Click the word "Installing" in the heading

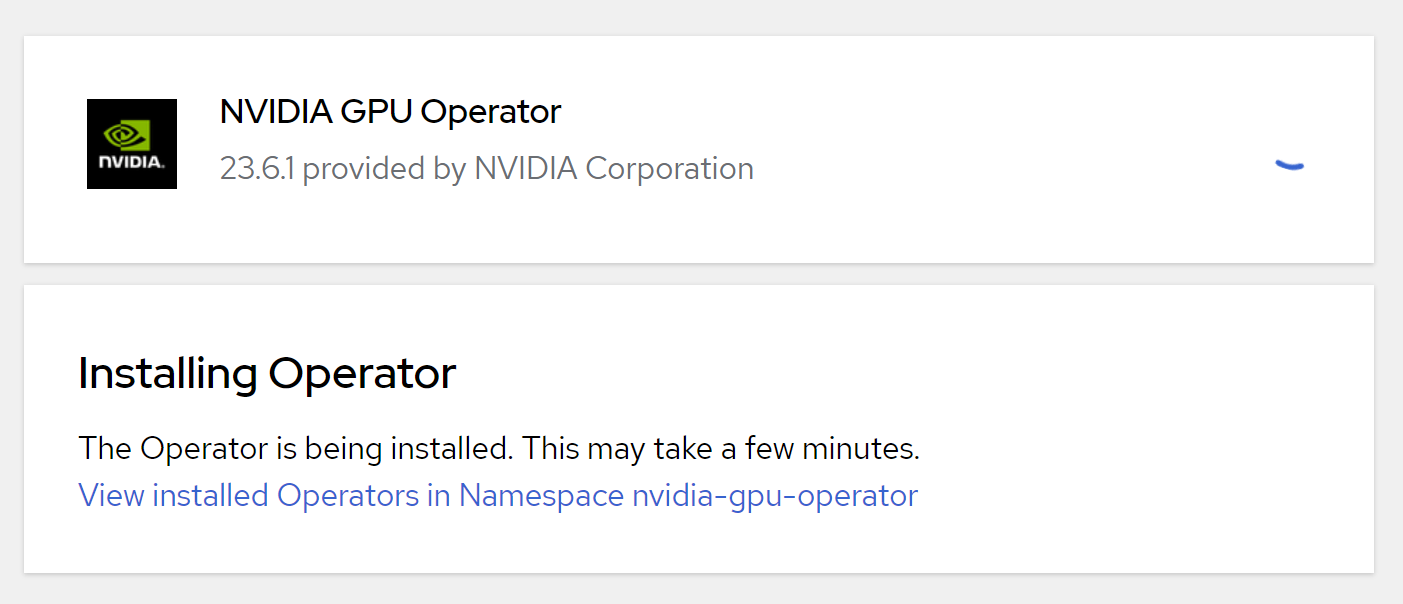pos(167,373)
